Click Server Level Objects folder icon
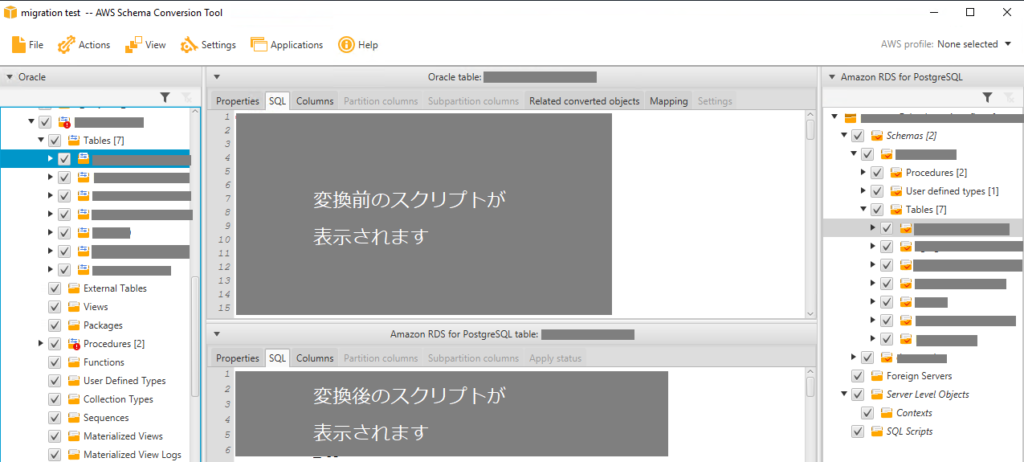Image resolution: width=1024 pixels, height=462 pixels. point(876,394)
